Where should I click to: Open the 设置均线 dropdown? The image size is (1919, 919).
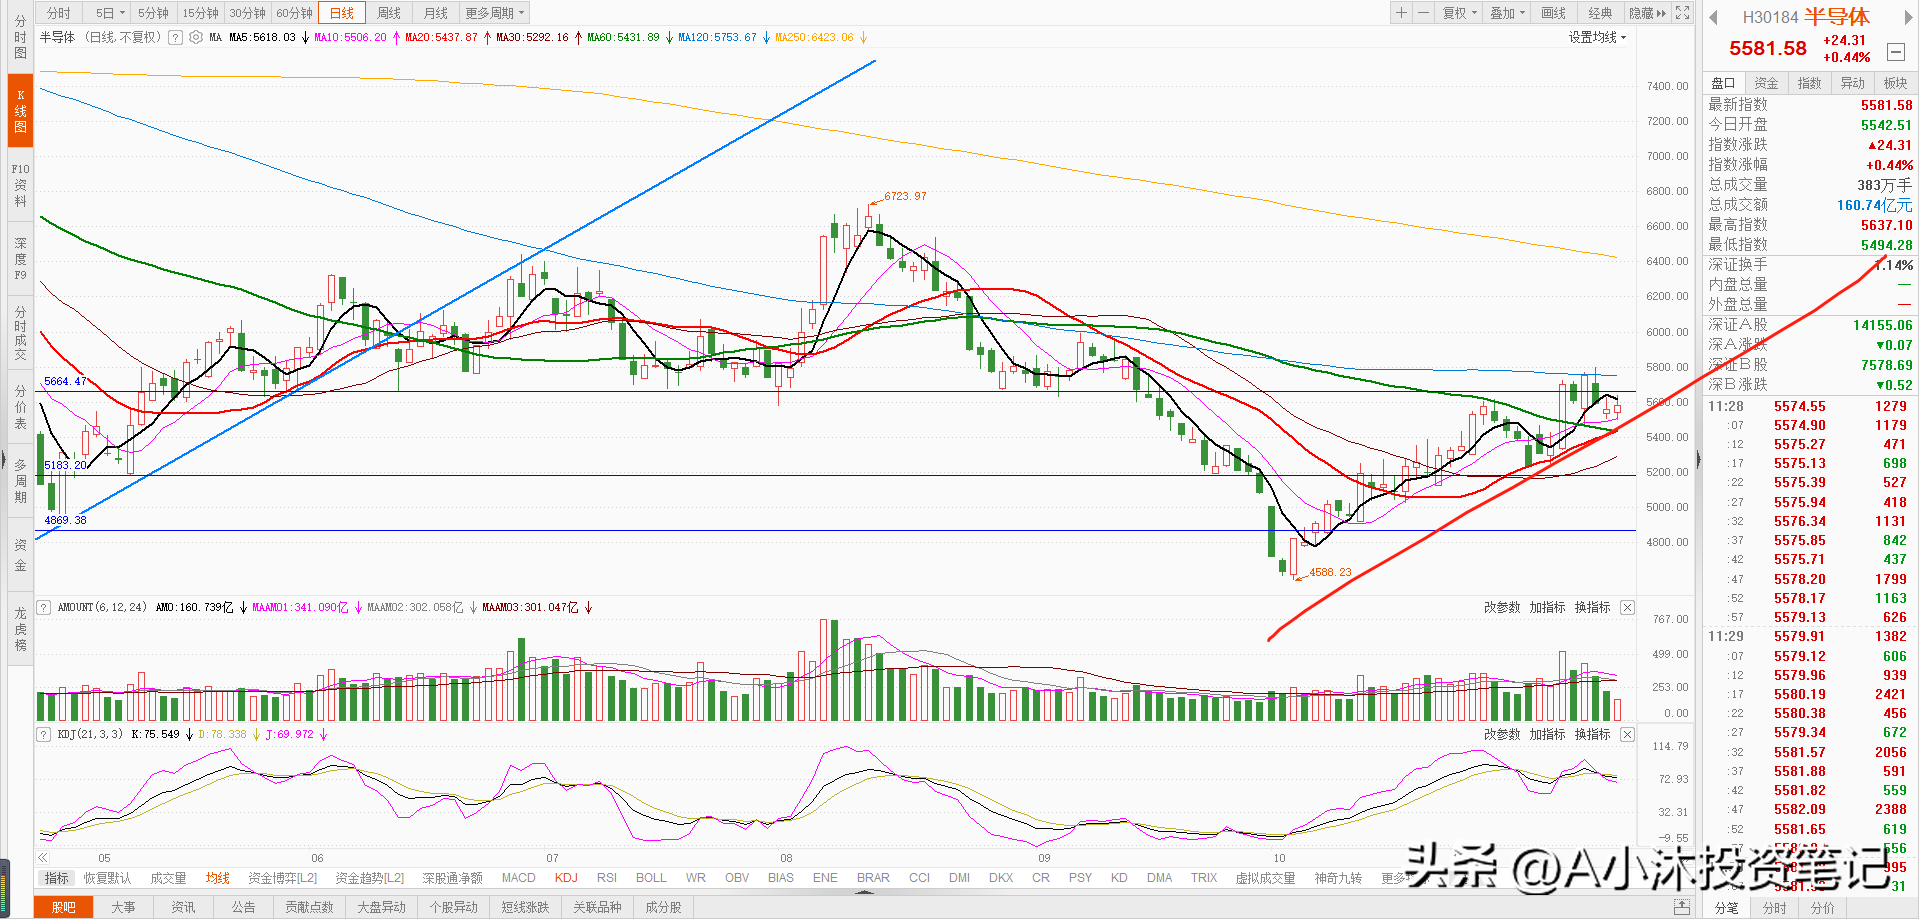pos(1597,37)
